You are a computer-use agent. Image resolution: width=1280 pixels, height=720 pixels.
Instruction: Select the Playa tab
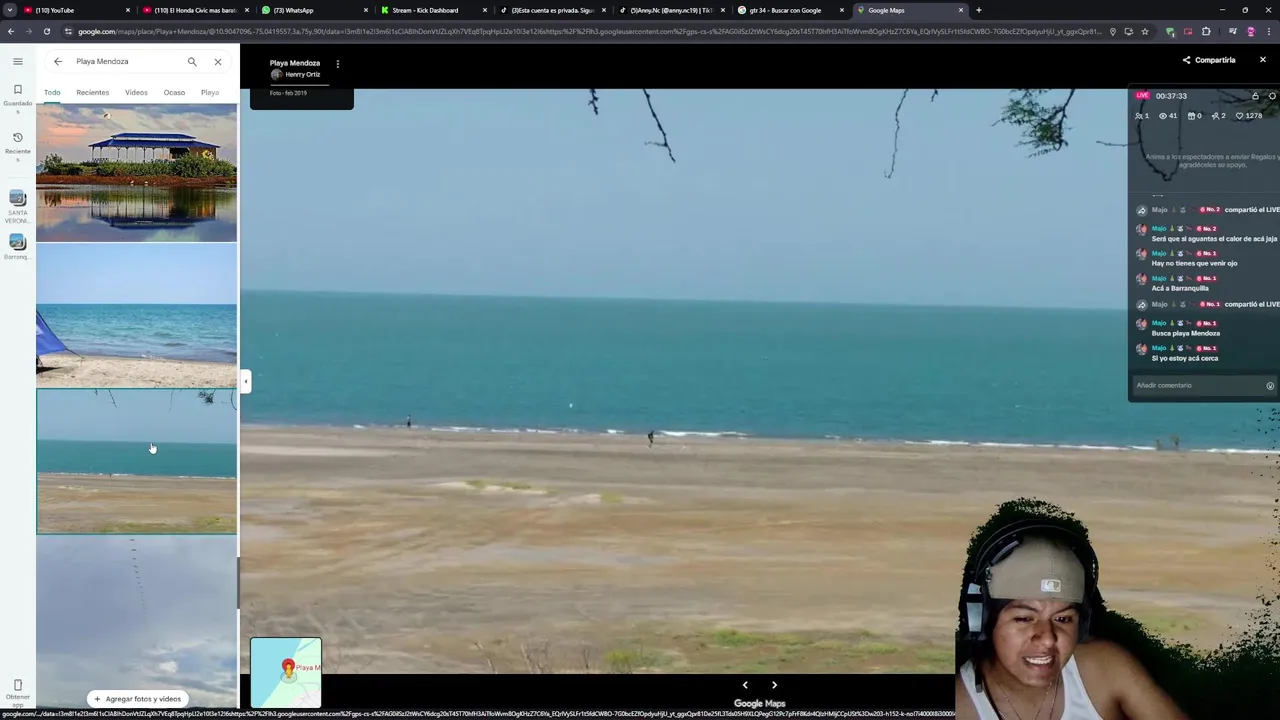click(x=210, y=93)
